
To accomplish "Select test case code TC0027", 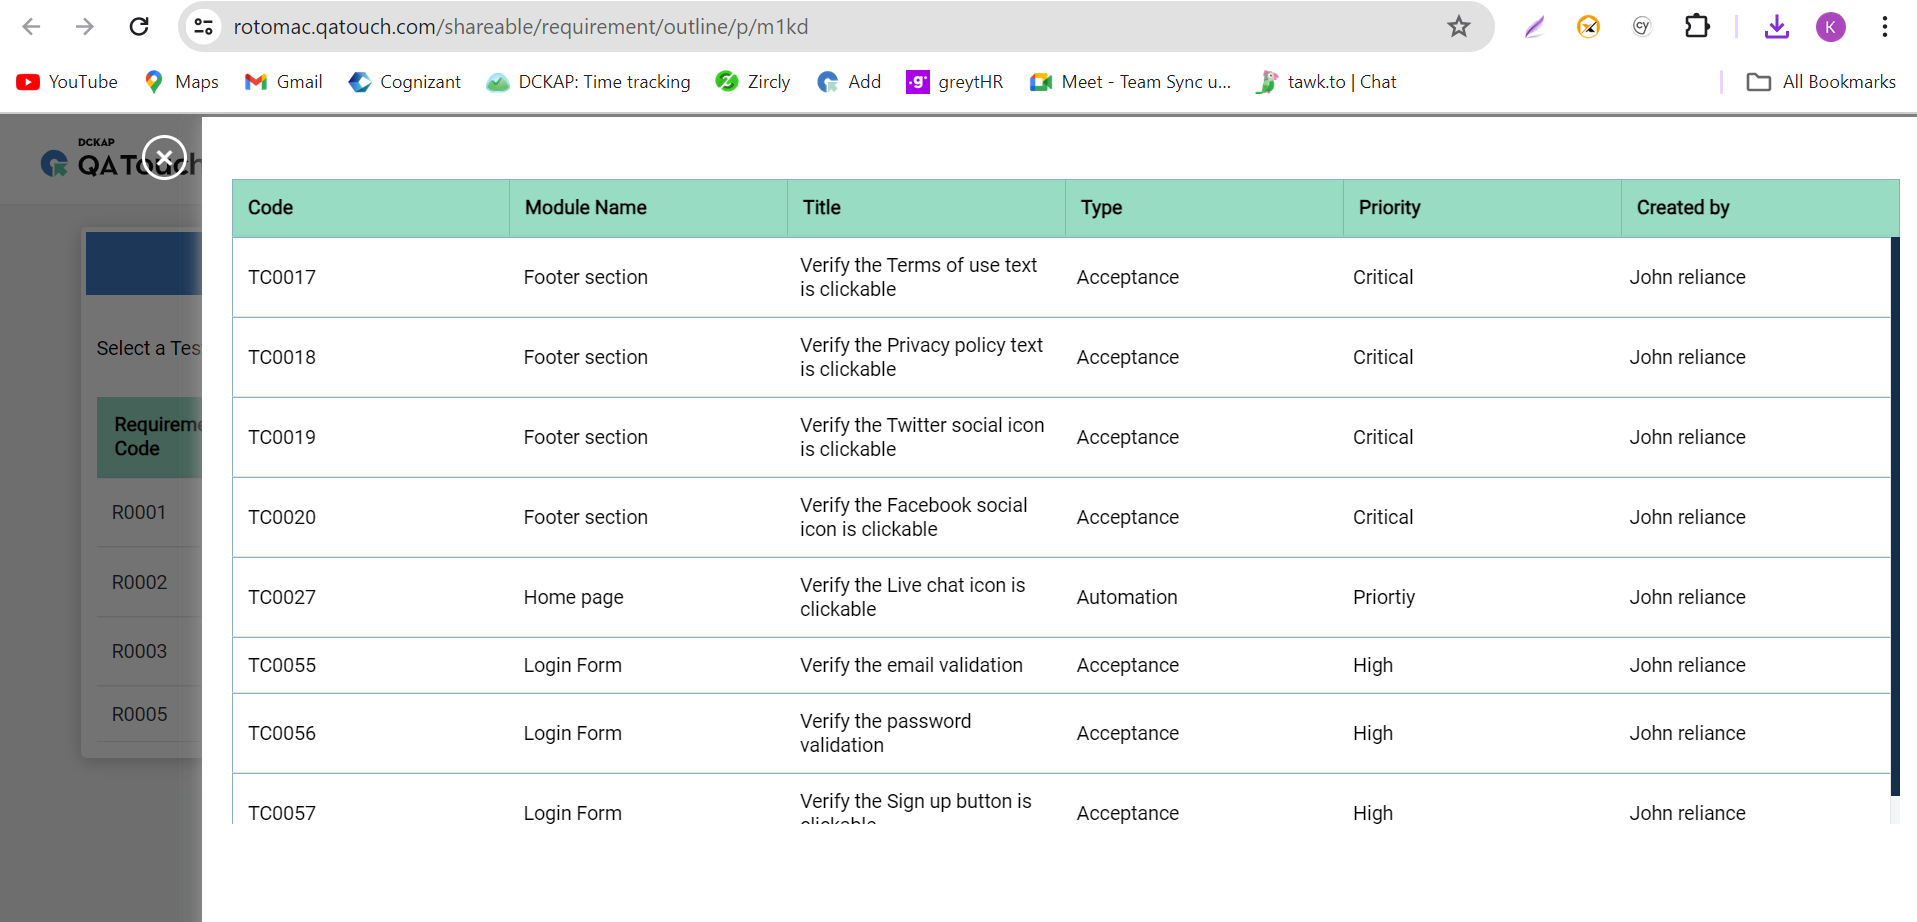I will click(282, 598).
